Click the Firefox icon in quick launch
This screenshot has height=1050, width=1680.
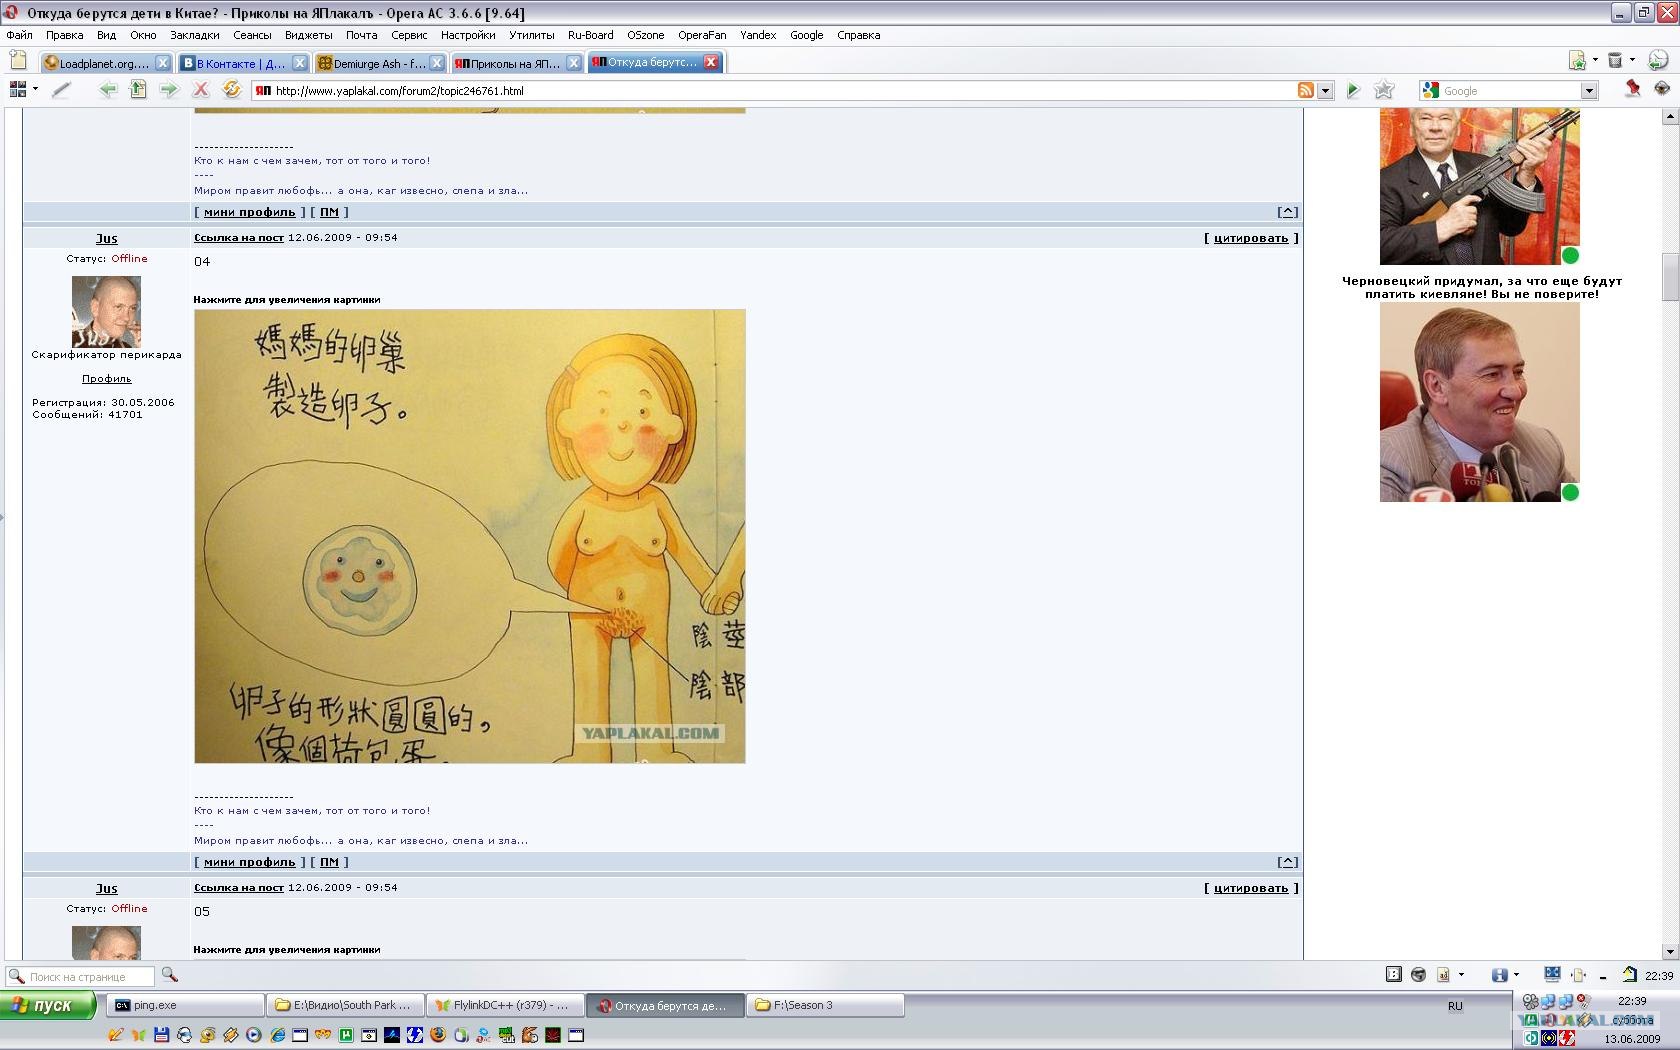pos(437,1036)
